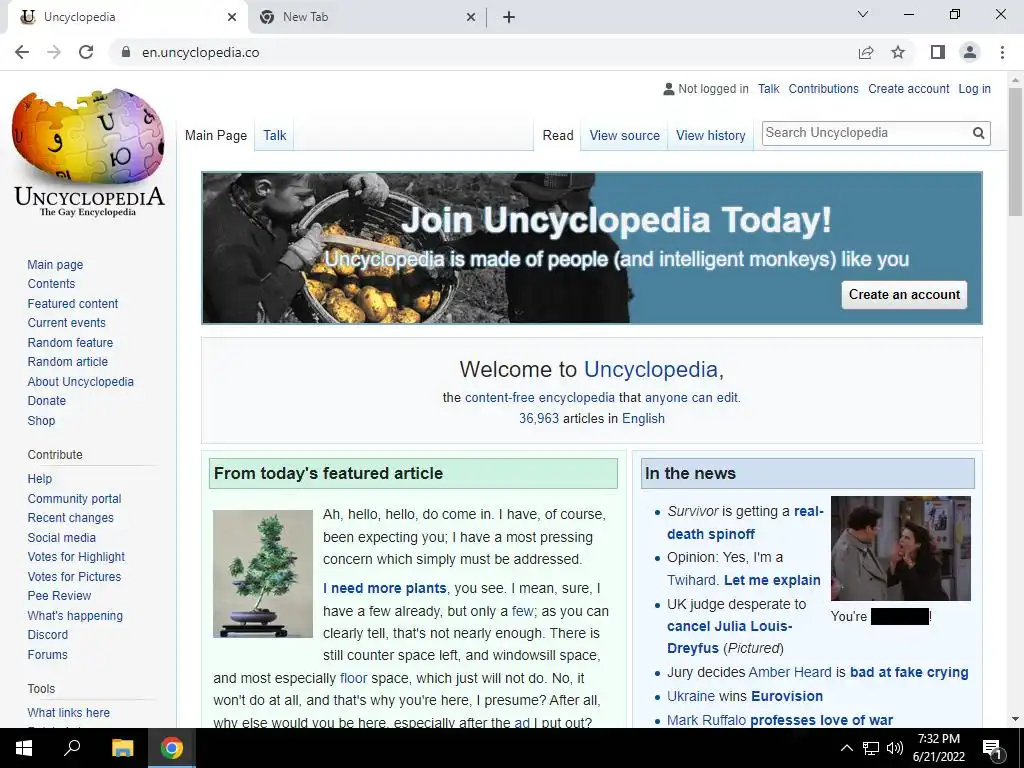
Task: Open the 36,963 articles count link
Action: [539, 419]
